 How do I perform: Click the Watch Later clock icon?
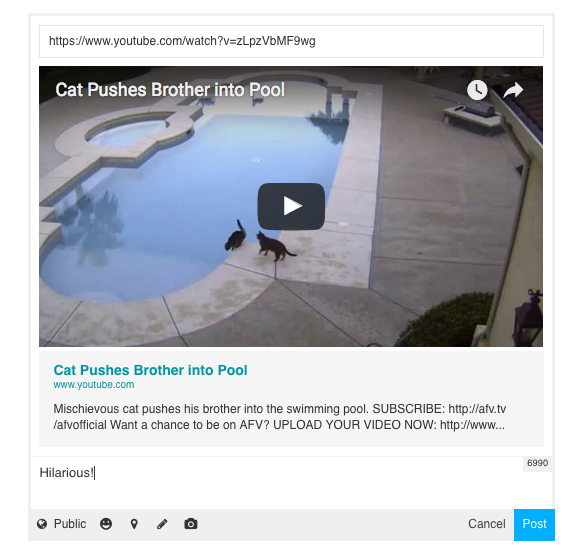pos(477,90)
